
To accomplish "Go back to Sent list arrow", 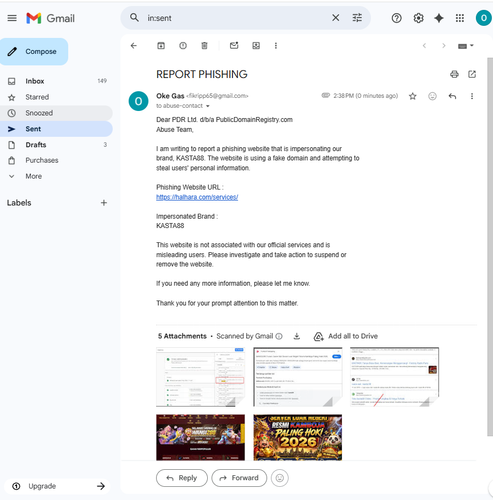I will coord(134,46).
